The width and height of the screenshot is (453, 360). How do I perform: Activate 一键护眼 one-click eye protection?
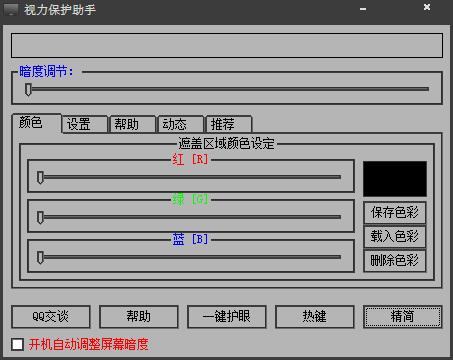pyautogui.click(x=227, y=317)
